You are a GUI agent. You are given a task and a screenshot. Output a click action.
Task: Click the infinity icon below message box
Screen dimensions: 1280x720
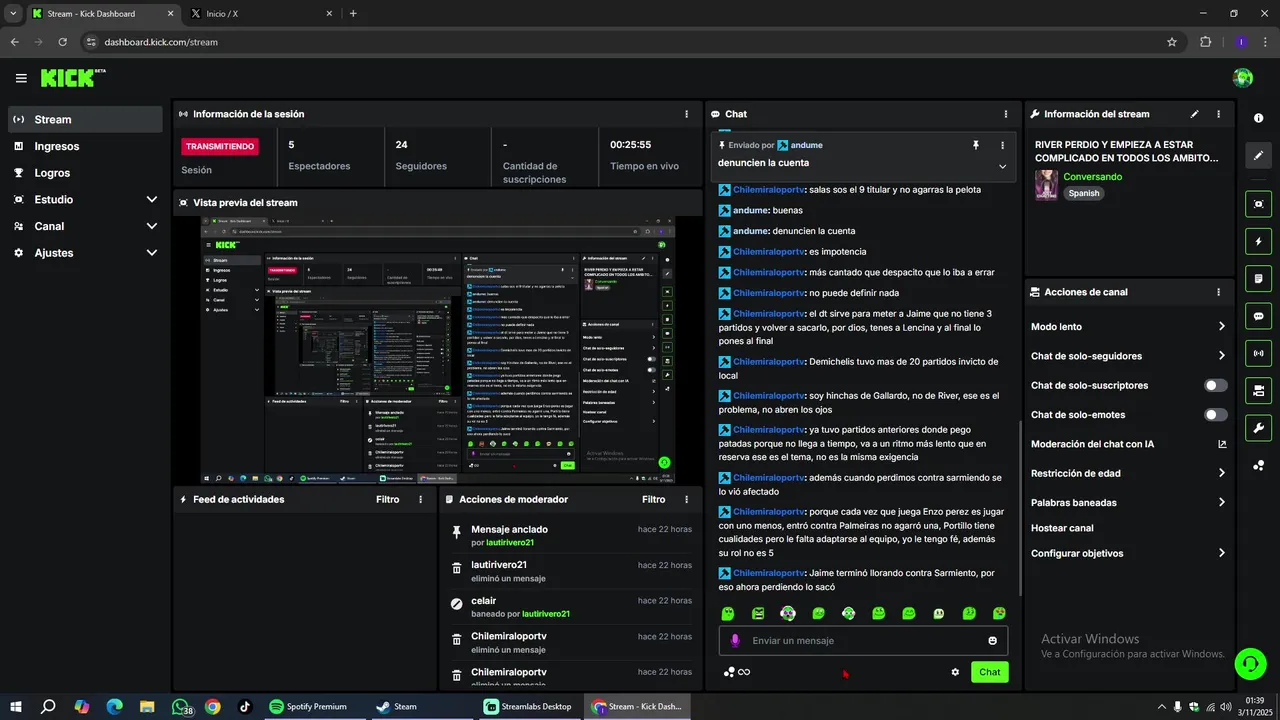pos(744,672)
